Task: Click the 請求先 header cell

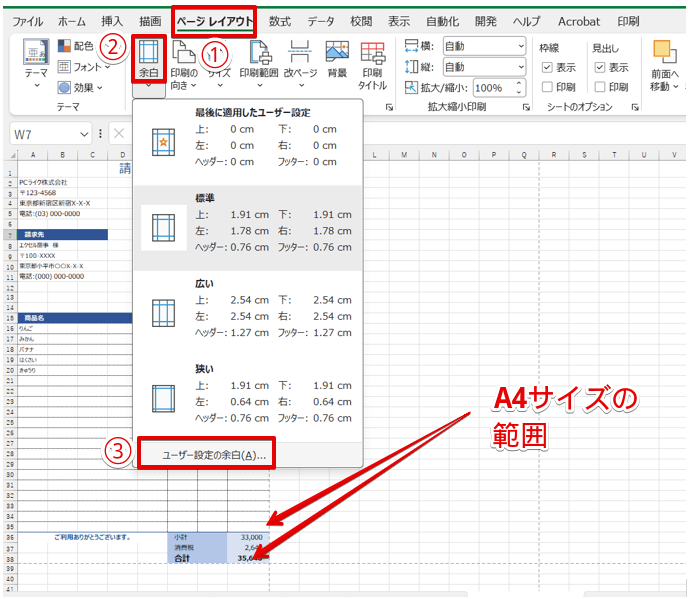Action: (62, 234)
